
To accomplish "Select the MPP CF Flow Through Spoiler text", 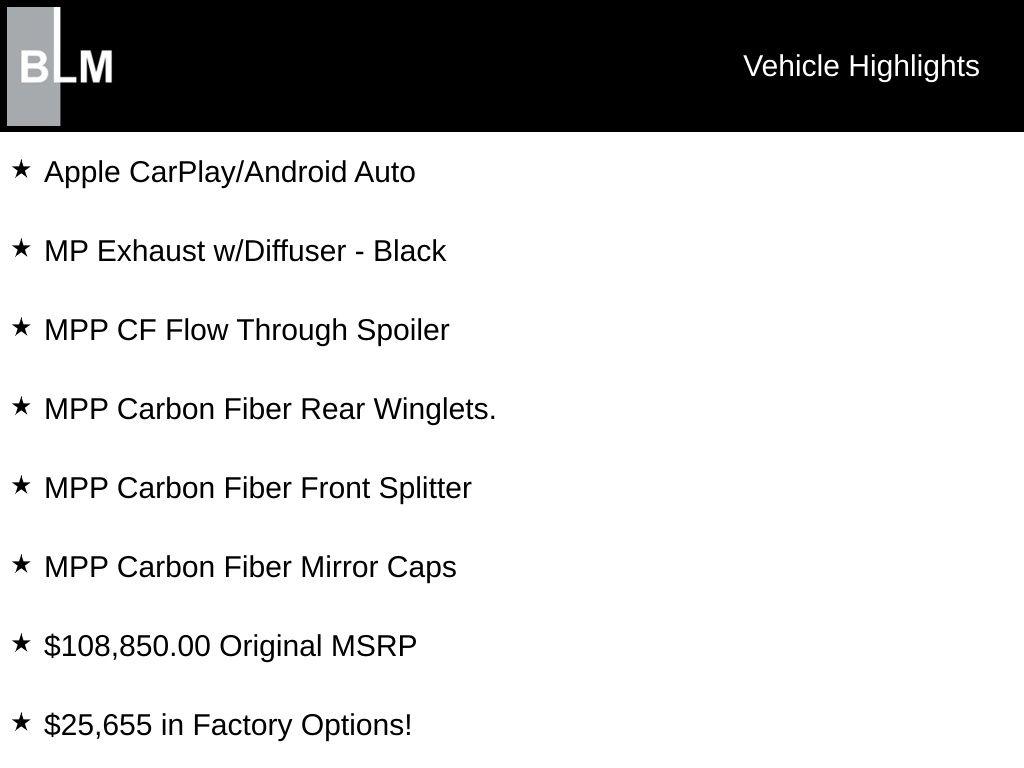I will click(x=247, y=330).
